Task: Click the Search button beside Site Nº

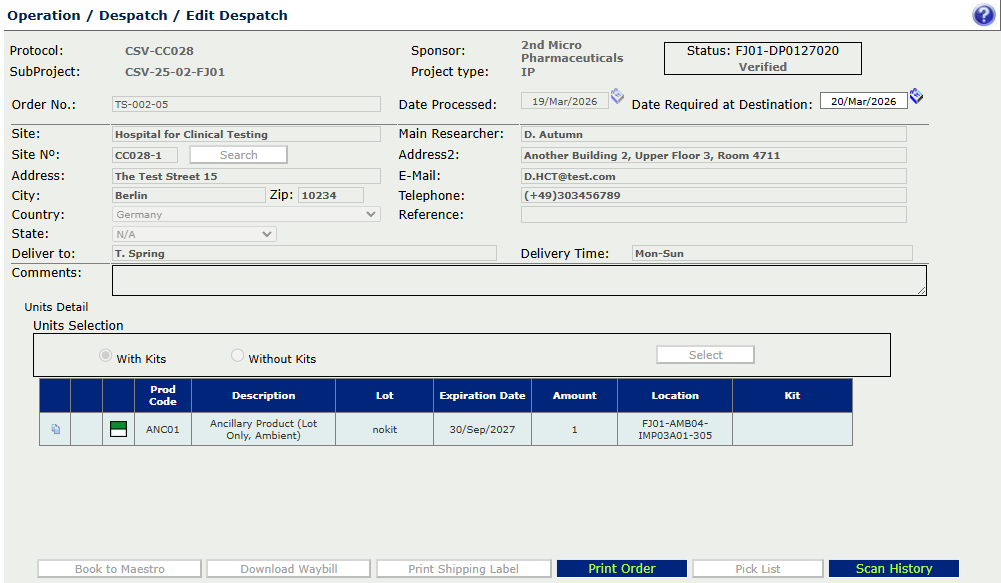Action: 238,155
